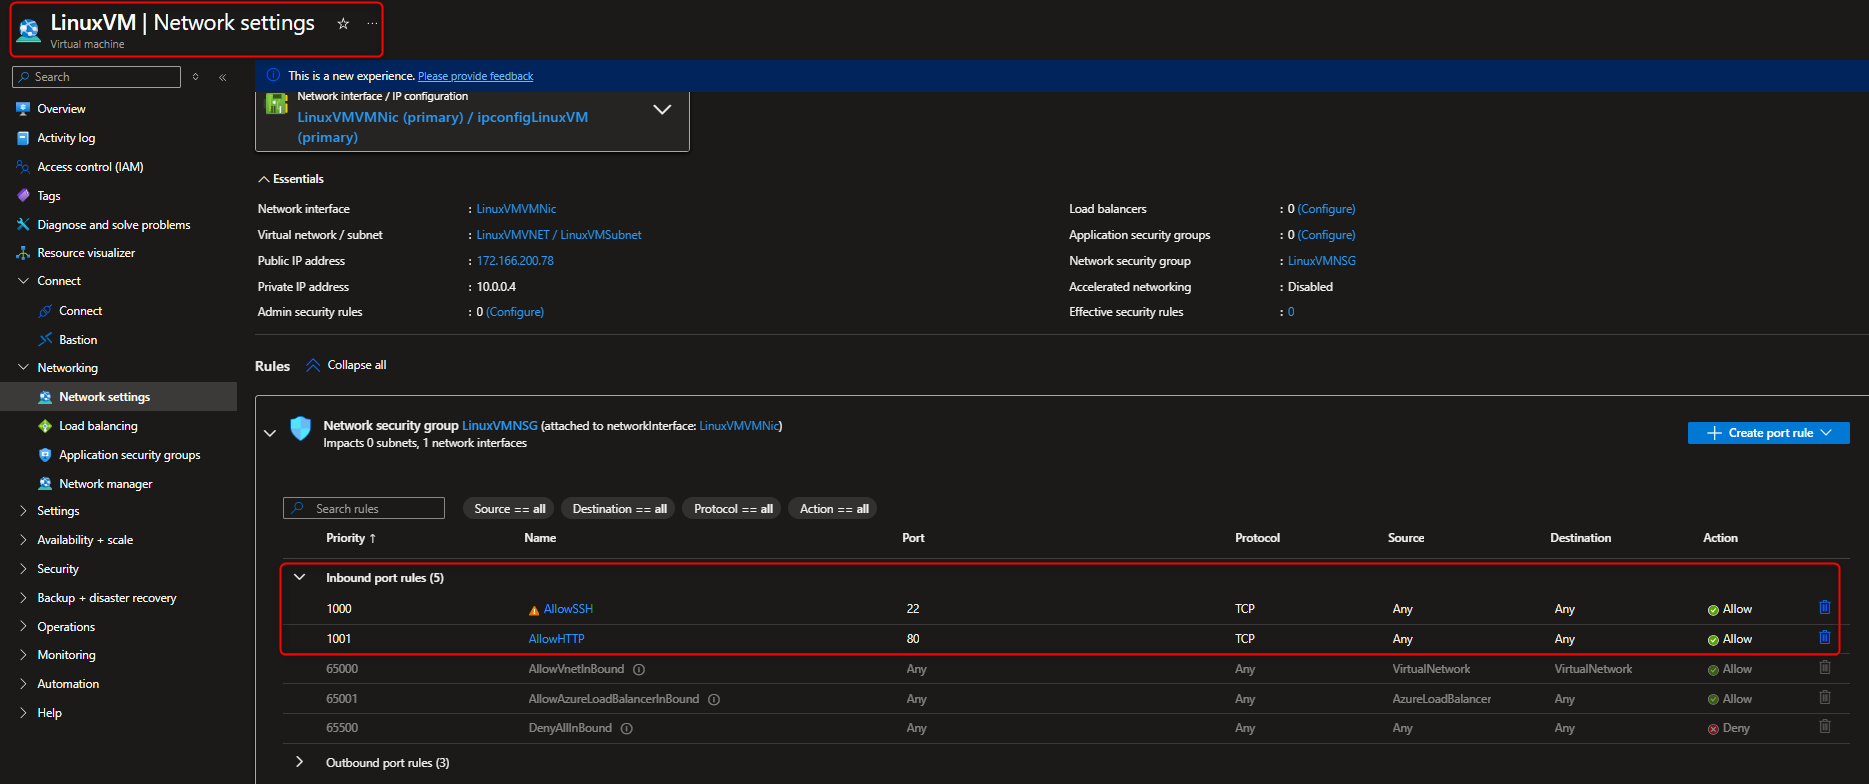
Task: Open the Automation menu item
Action: pyautogui.click(x=68, y=684)
